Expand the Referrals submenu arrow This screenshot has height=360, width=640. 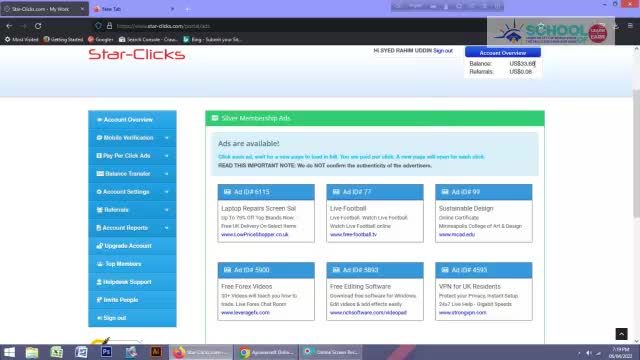tap(167, 210)
